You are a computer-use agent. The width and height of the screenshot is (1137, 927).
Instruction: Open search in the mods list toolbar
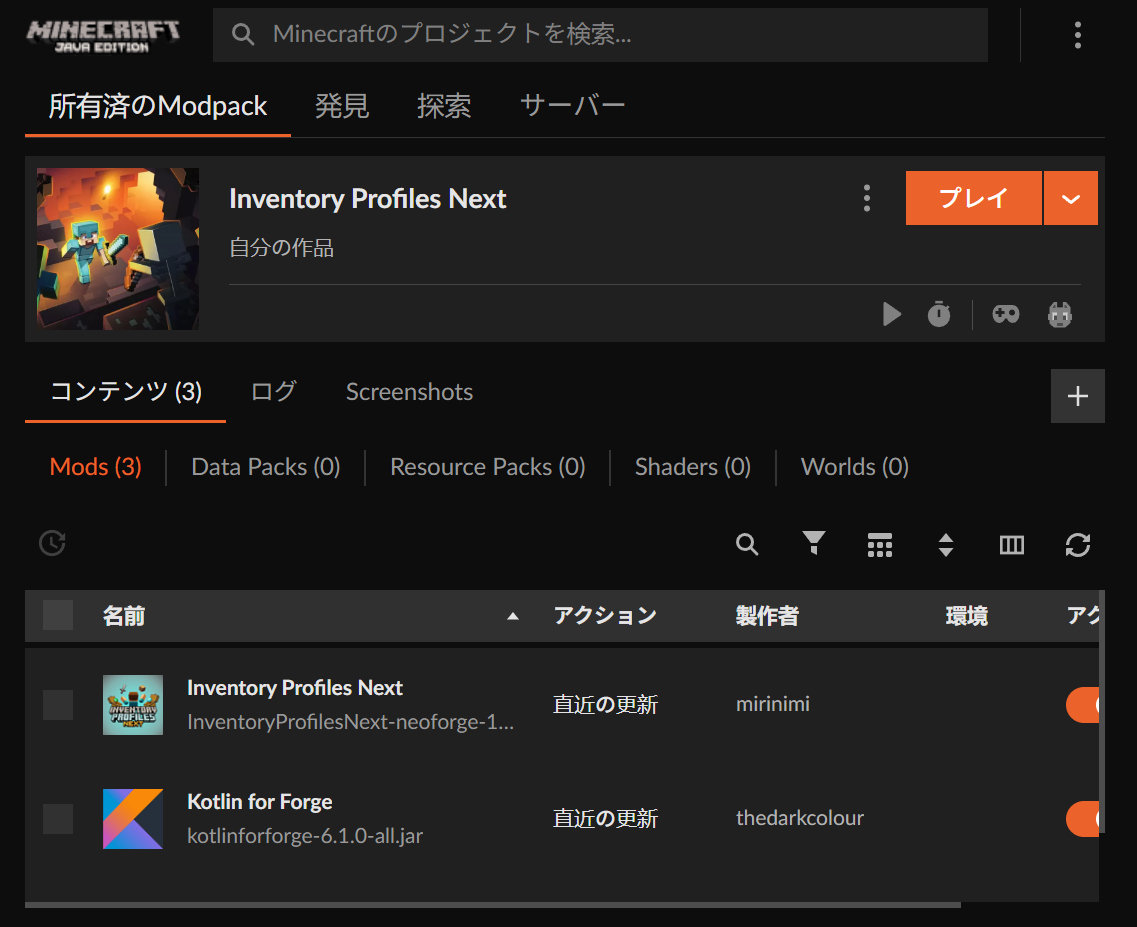pyautogui.click(x=746, y=545)
